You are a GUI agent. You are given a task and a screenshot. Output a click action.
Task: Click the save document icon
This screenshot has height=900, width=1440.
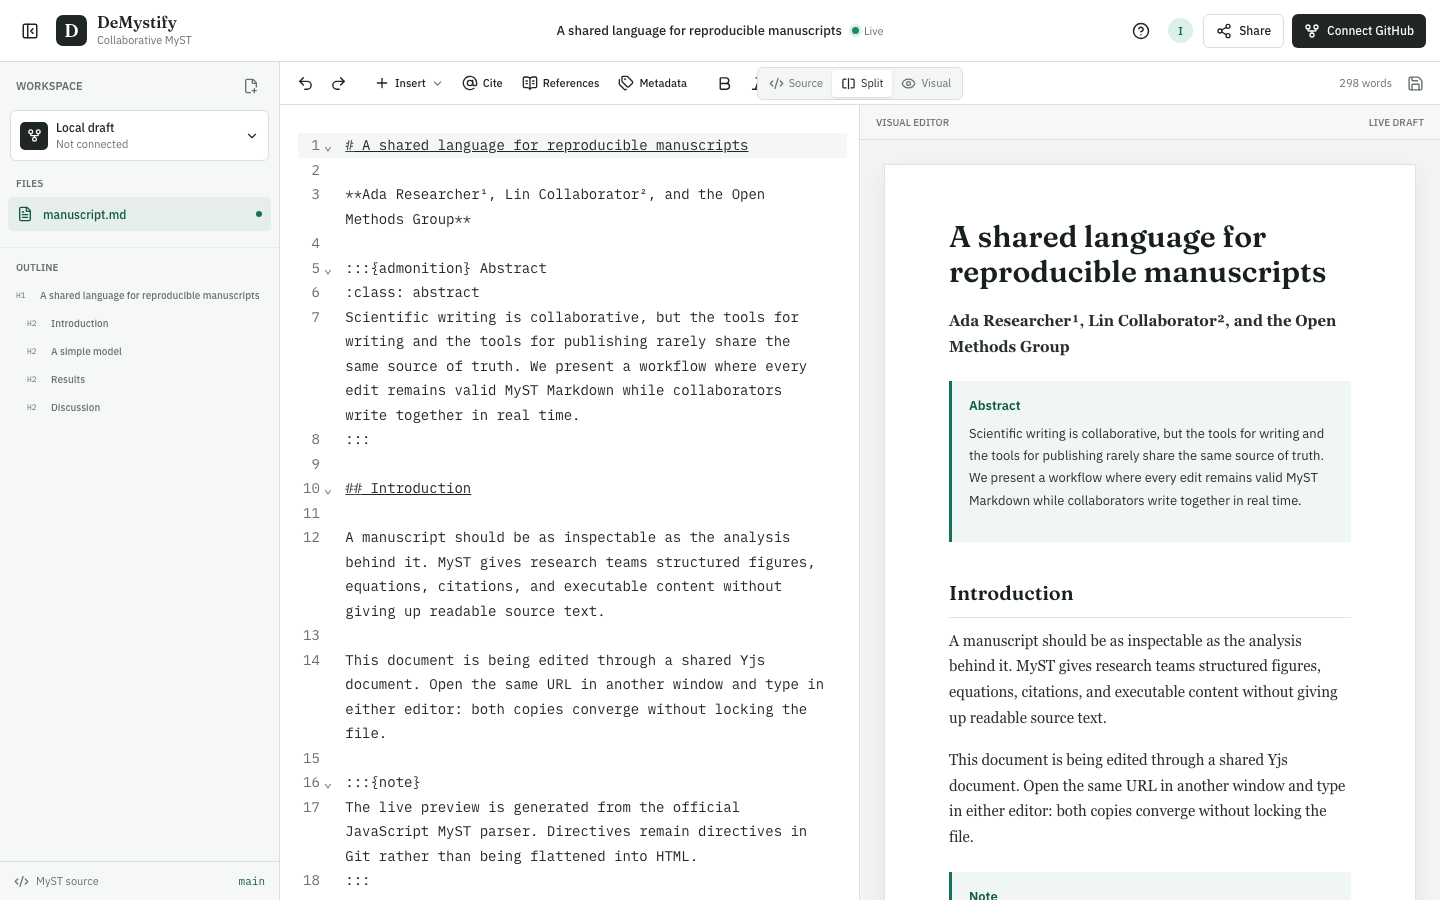pos(1415,83)
